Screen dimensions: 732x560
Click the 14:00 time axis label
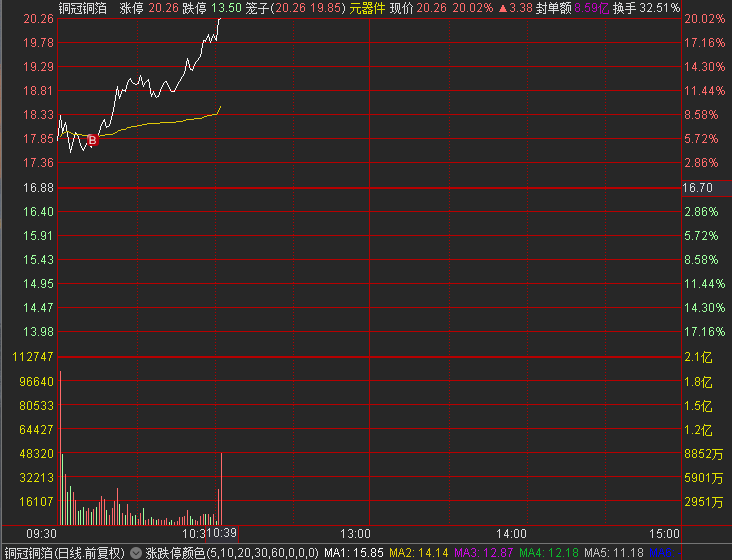click(511, 534)
